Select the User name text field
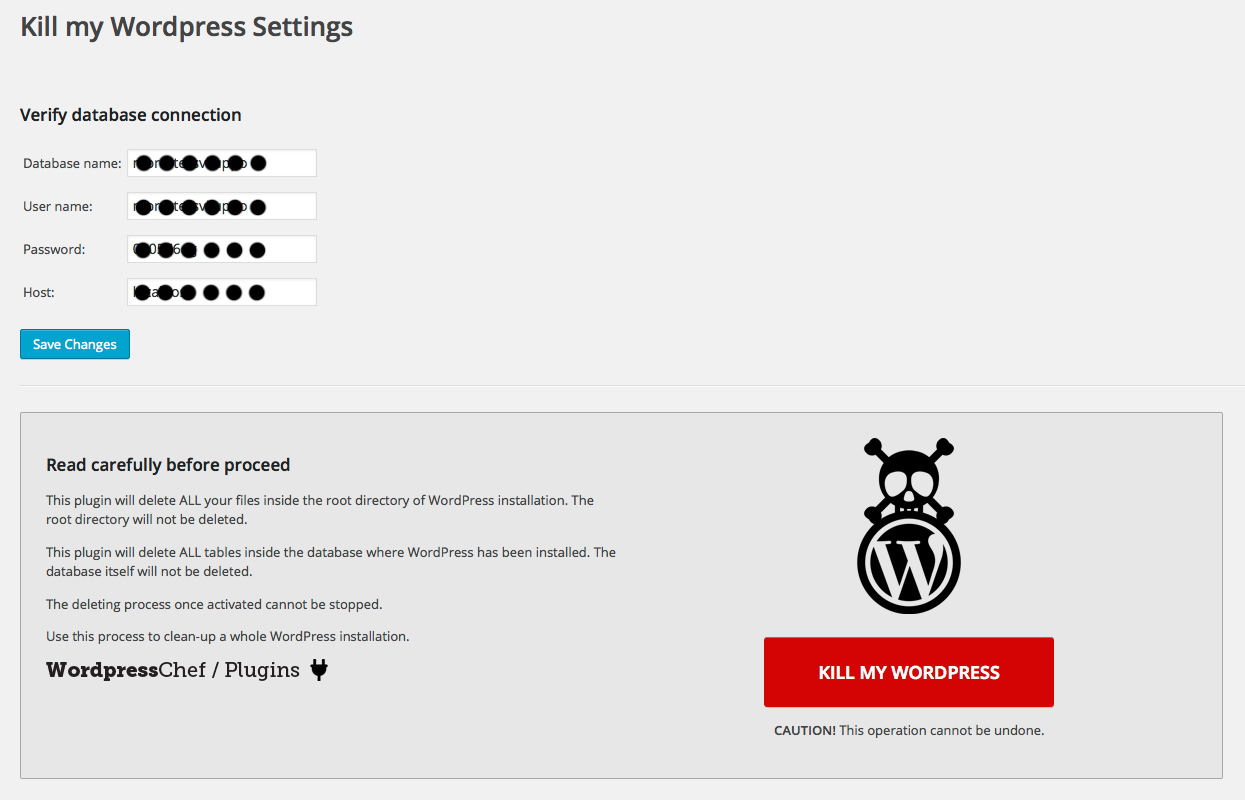 click(222, 206)
